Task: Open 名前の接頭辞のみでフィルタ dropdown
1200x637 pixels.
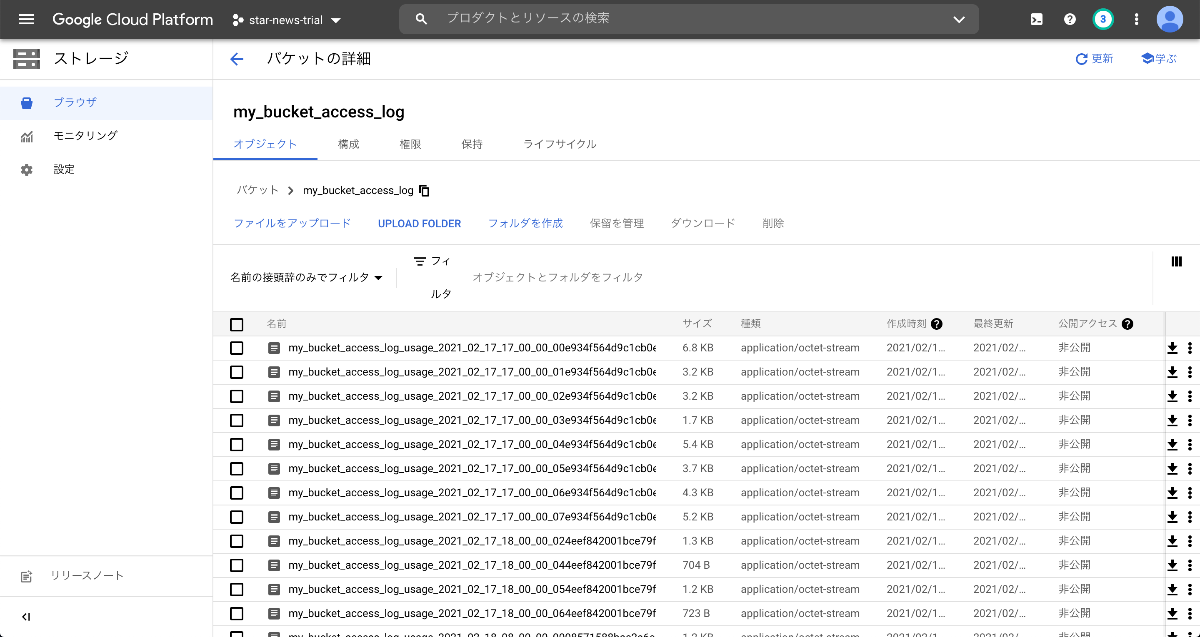Action: [x=307, y=277]
